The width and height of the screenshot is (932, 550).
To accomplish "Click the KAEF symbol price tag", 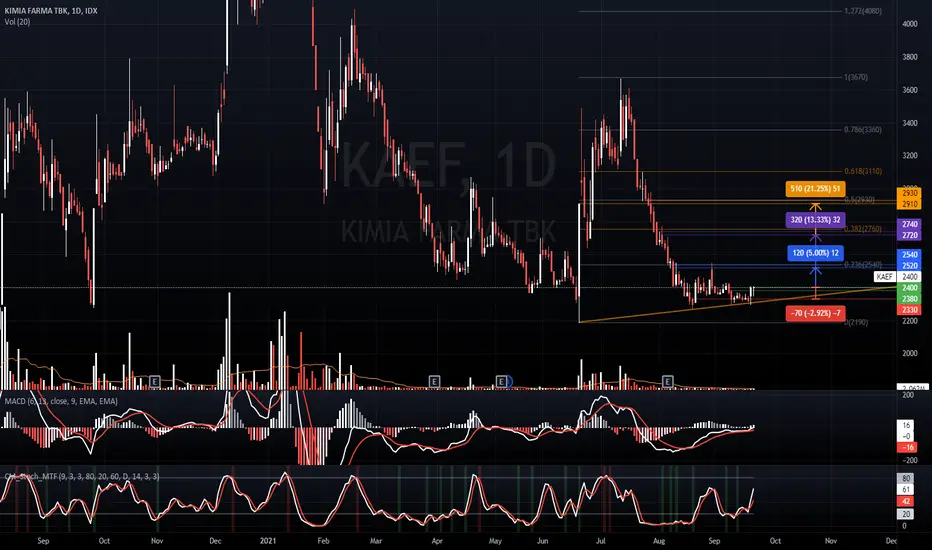I will [884, 276].
